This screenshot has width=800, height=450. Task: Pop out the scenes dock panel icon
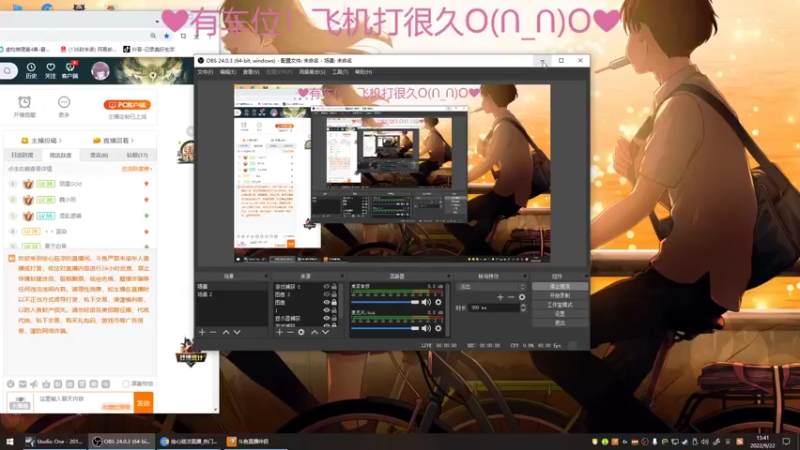point(266,276)
